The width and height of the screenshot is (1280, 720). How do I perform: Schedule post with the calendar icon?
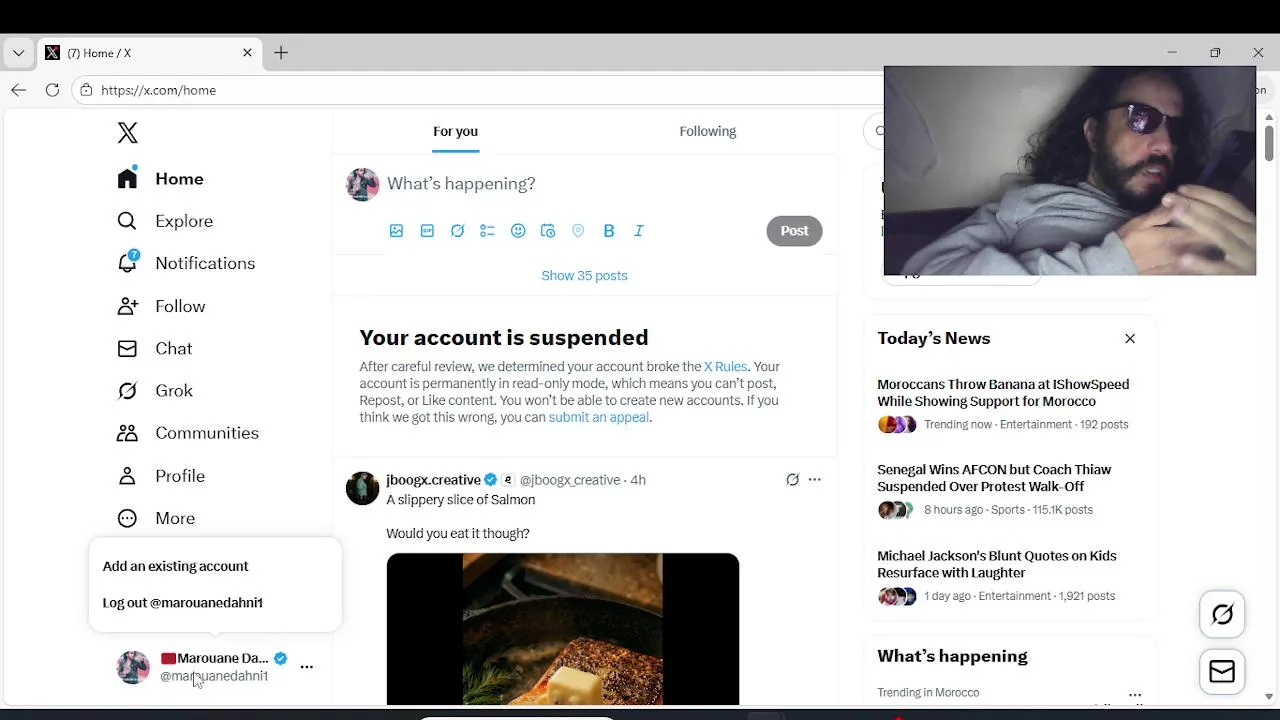click(x=548, y=231)
